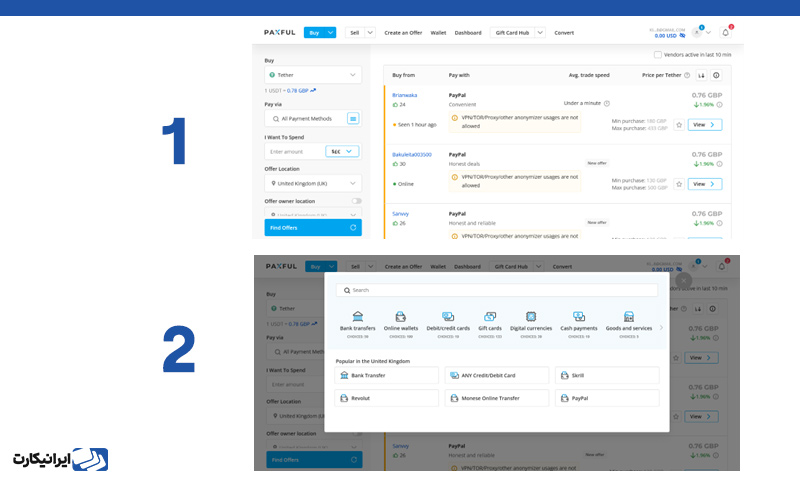
Task: Go to Dashboard in the upper navbar
Action: pyautogui.click(x=468, y=33)
